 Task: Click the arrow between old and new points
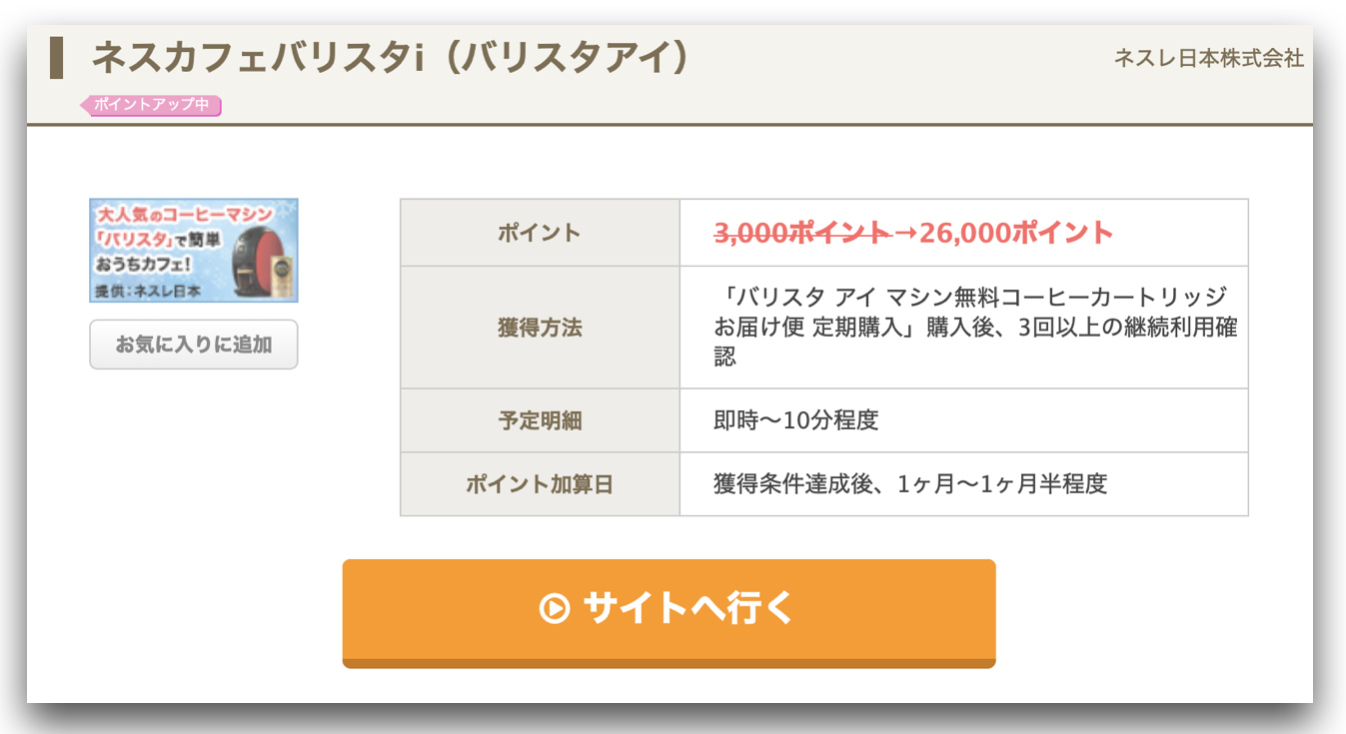point(905,233)
